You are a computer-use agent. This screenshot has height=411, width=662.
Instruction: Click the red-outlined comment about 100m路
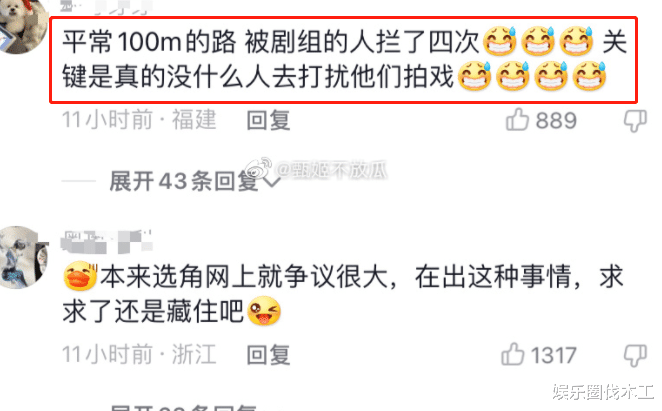(343, 60)
